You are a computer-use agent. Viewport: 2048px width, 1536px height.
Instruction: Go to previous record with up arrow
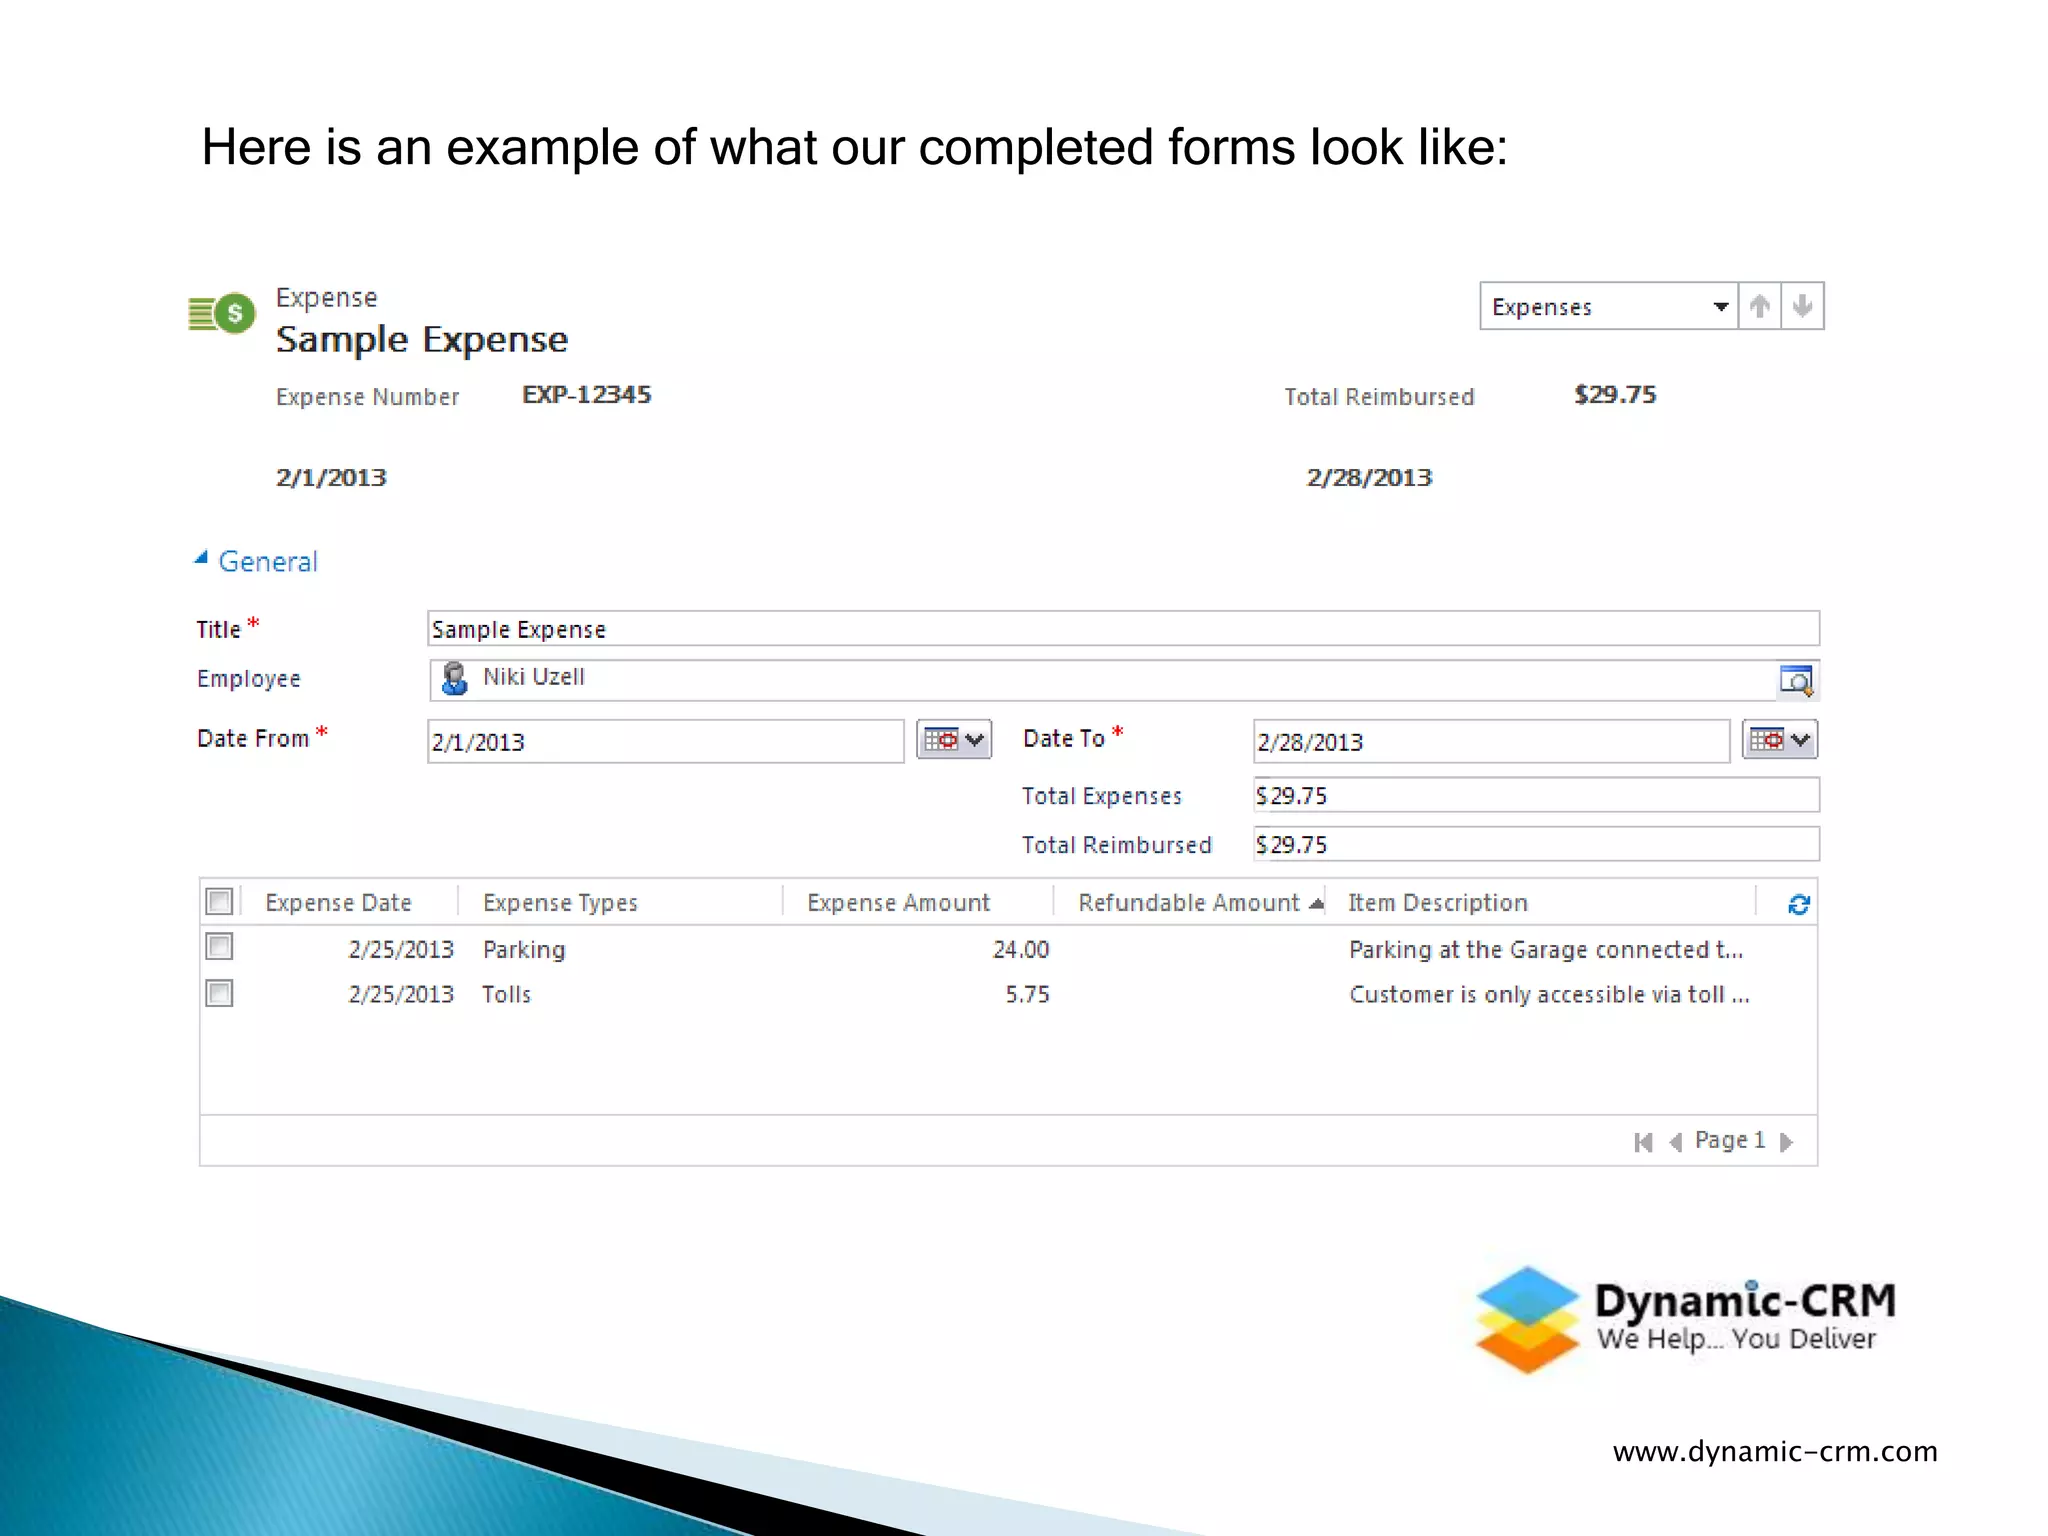point(1760,306)
